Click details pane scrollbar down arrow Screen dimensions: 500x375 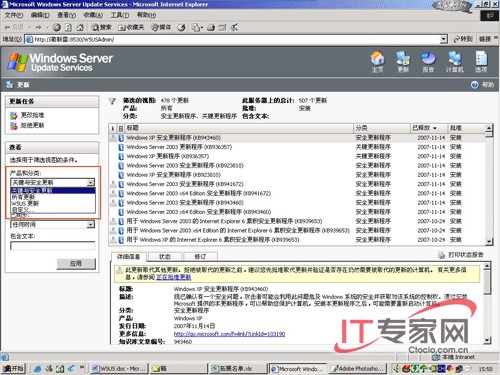[487, 340]
